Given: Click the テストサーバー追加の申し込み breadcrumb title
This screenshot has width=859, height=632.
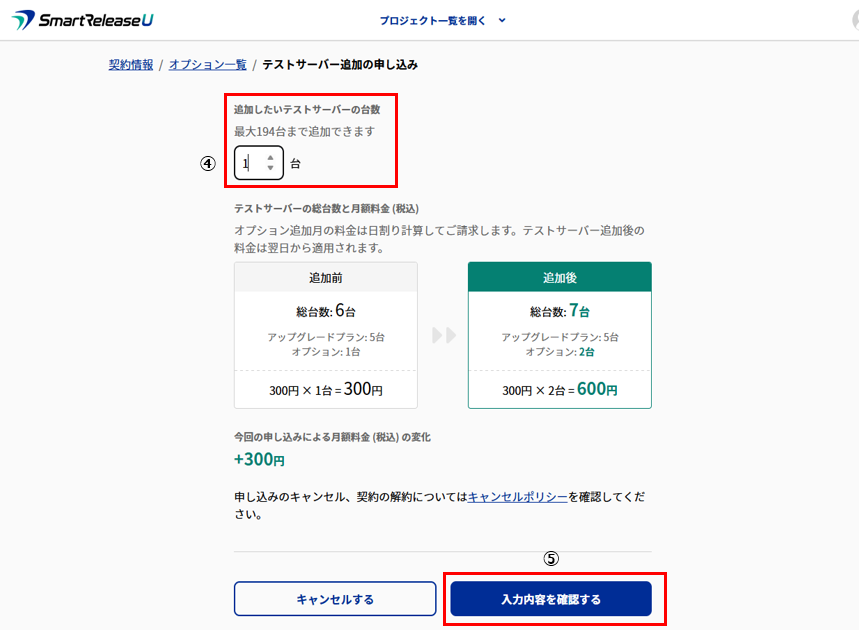Looking at the screenshot, I should click(340, 65).
